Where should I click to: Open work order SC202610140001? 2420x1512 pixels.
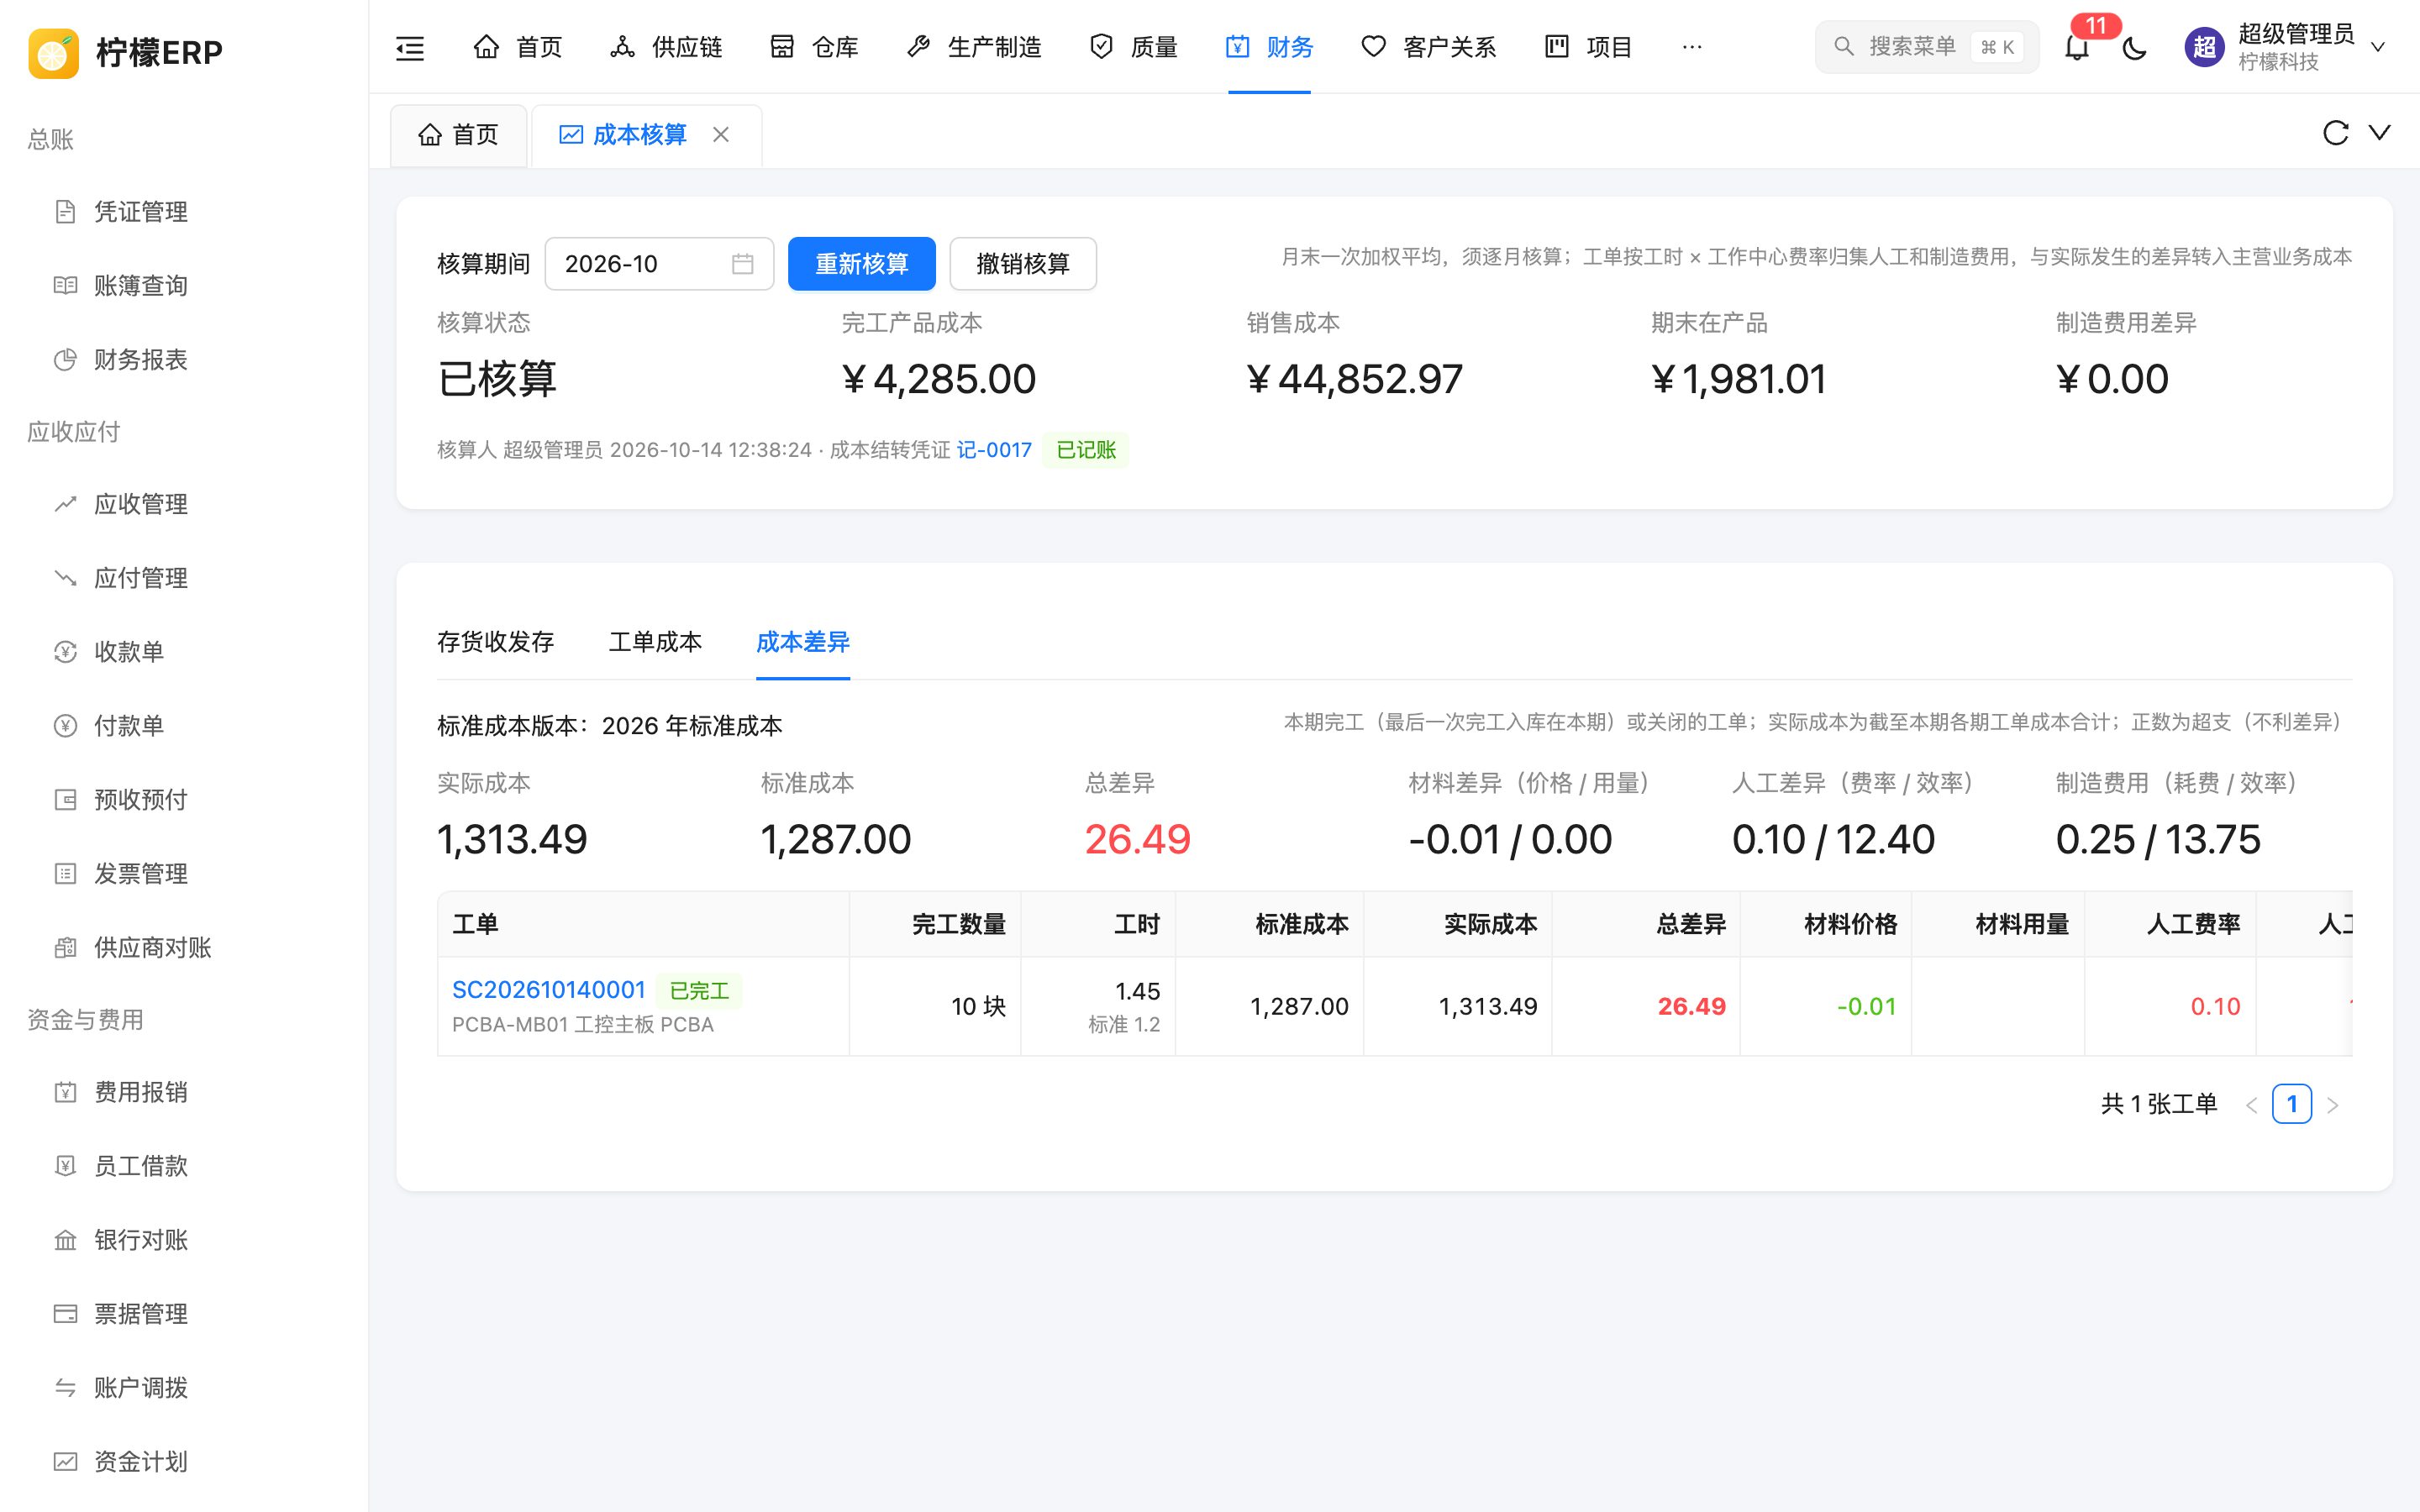(549, 990)
